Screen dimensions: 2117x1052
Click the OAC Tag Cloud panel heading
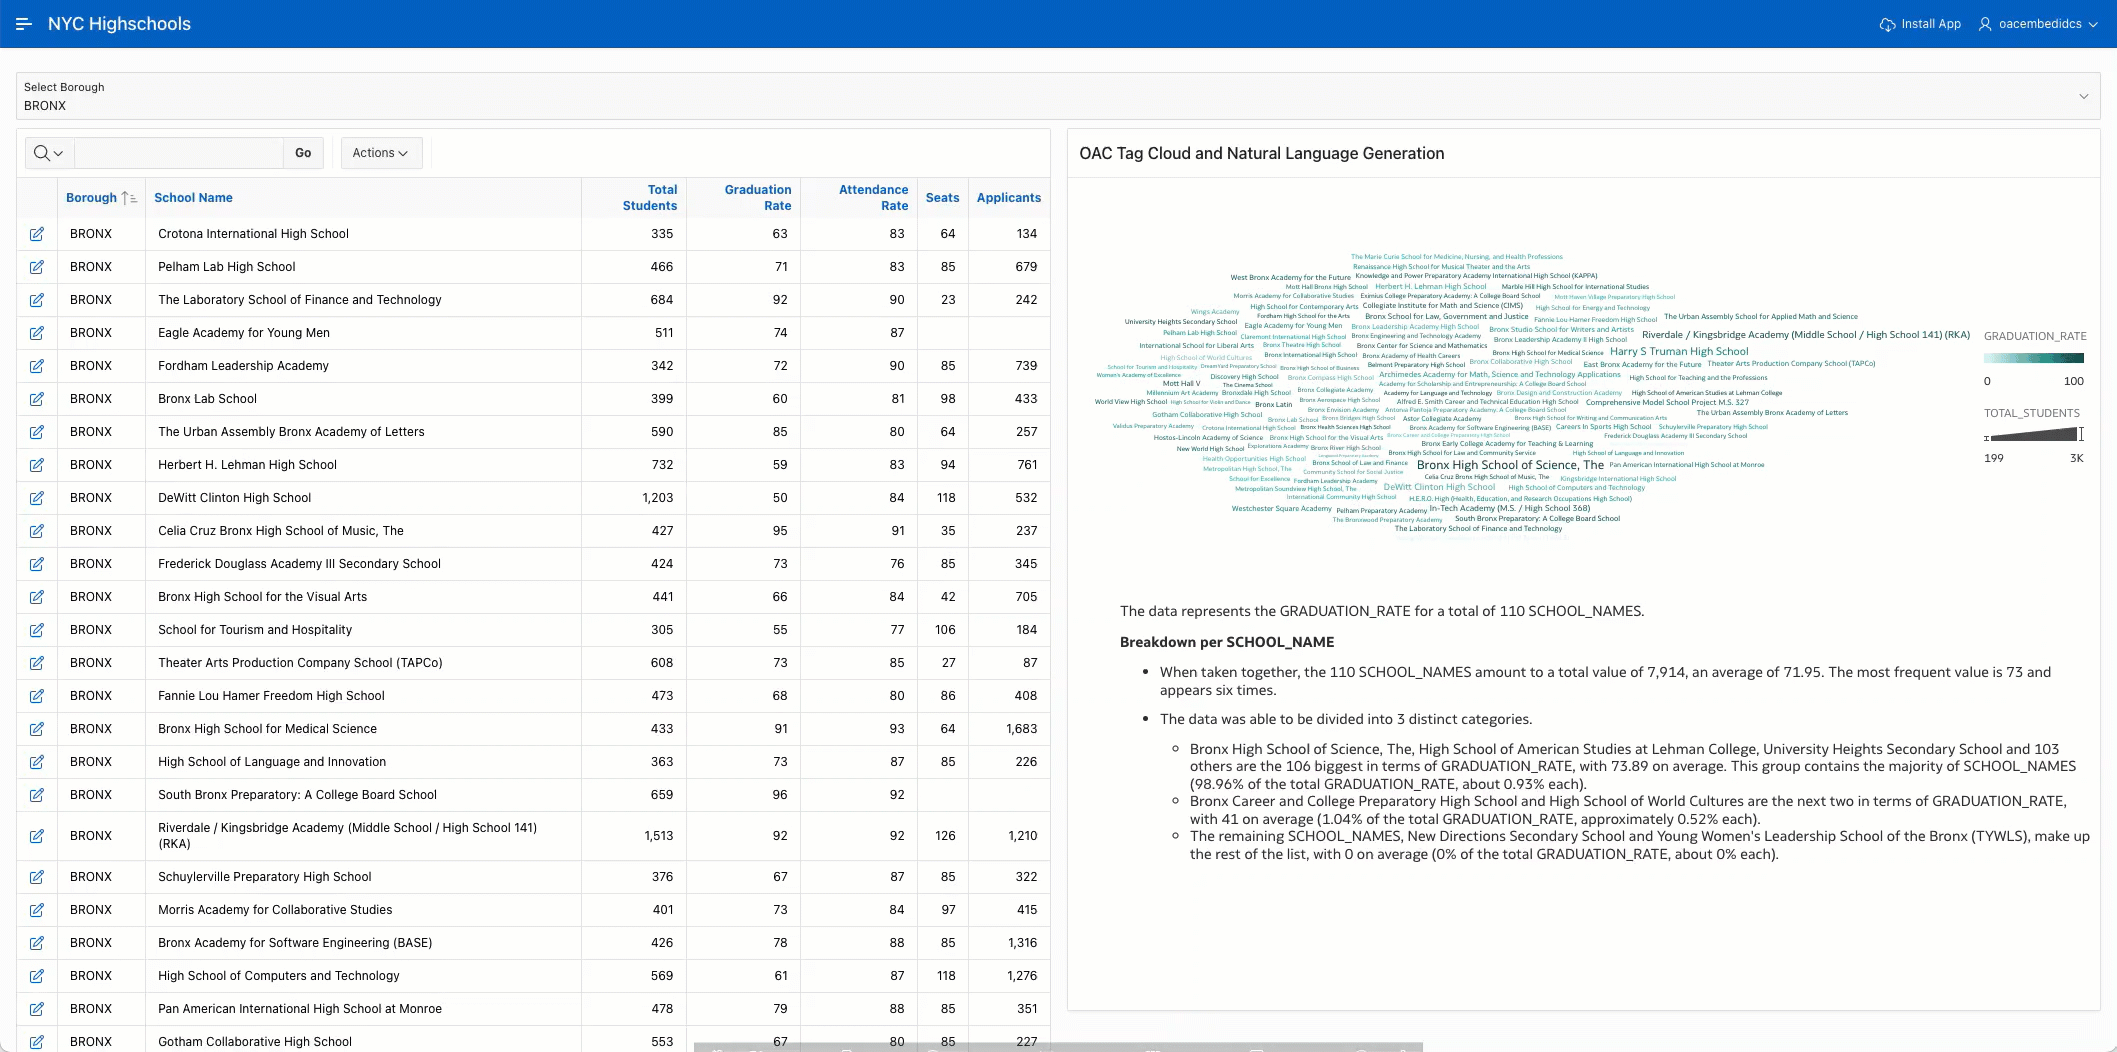point(1262,153)
